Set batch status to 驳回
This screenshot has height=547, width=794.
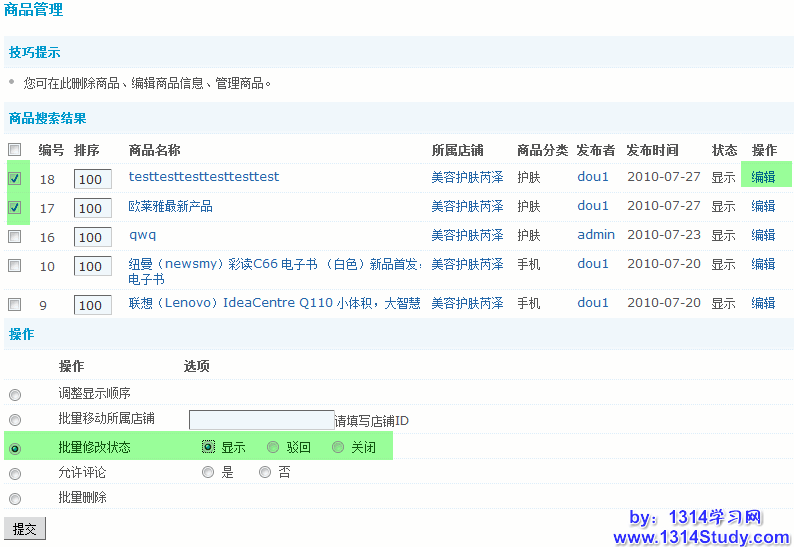point(273,447)
